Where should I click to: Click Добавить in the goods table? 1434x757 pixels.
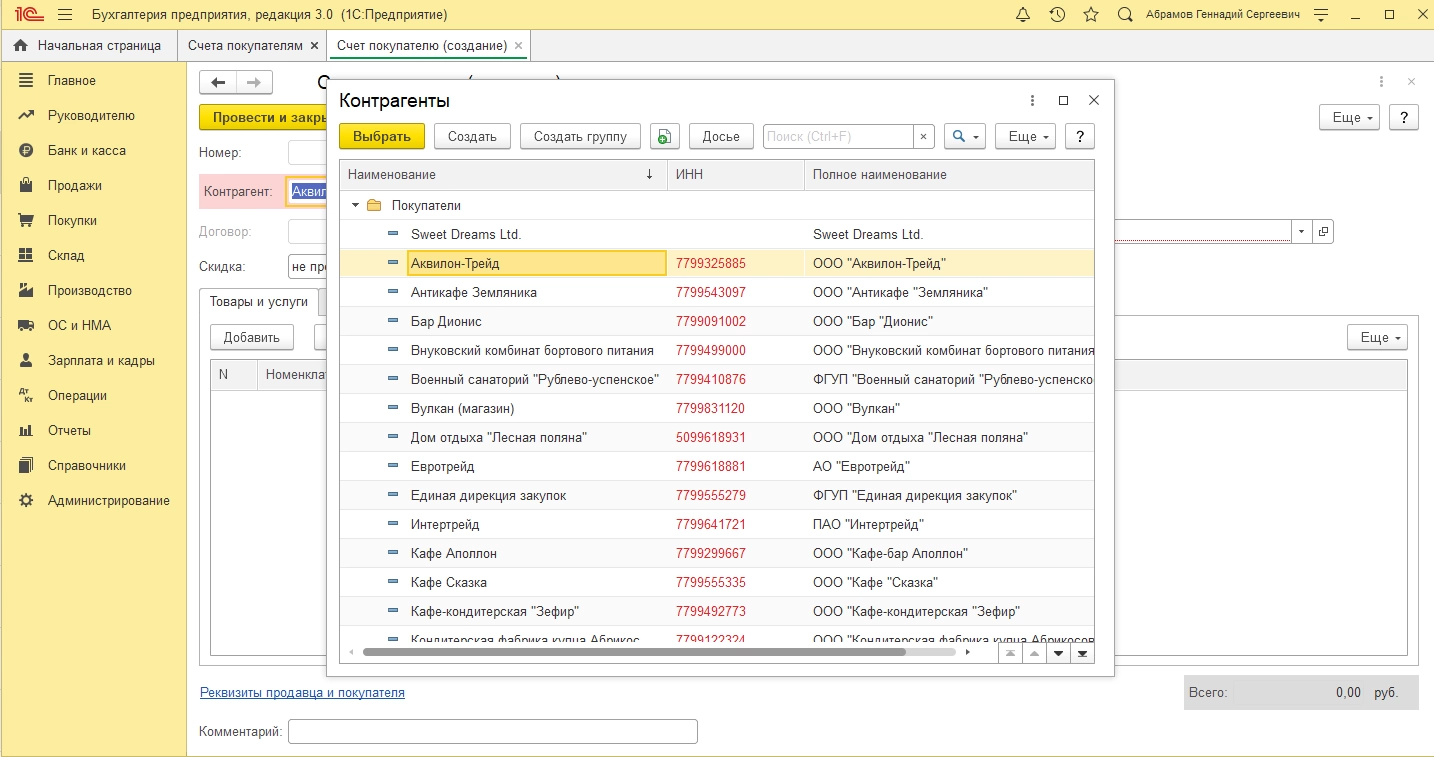point(252,337)
